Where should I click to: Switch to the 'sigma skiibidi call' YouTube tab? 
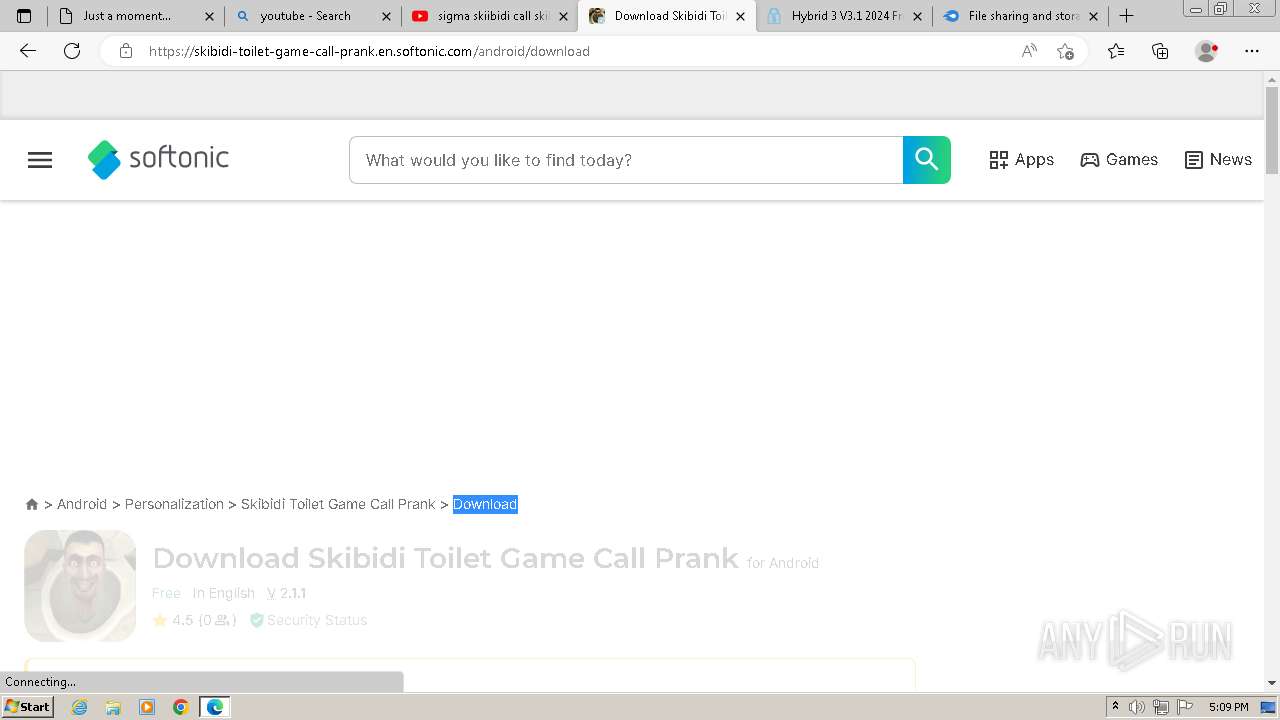[x=489, y=16]
